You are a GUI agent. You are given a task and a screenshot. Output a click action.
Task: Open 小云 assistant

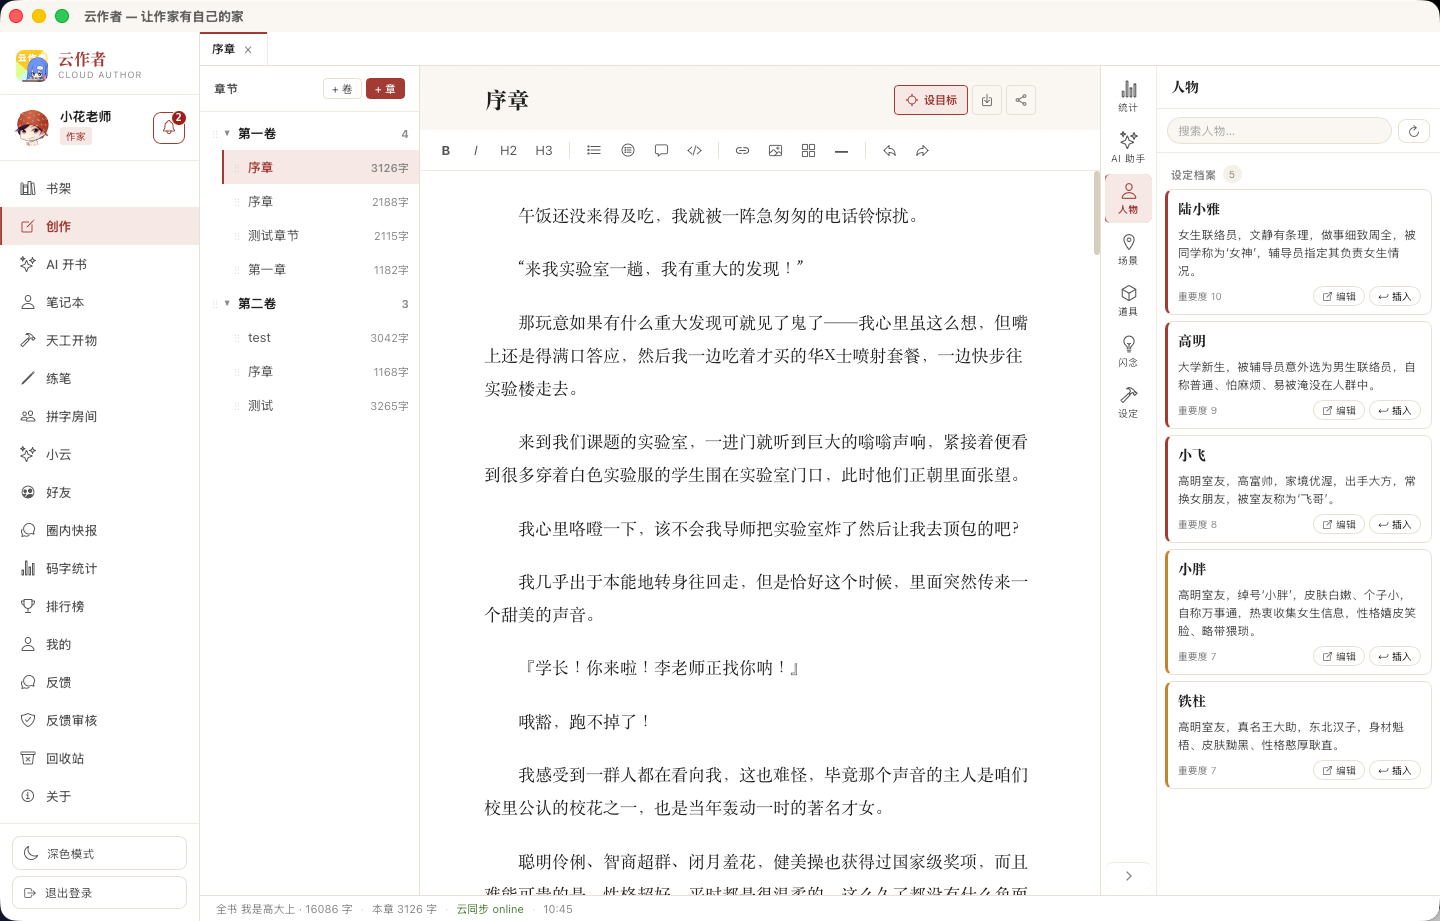(x=100, y=454)
